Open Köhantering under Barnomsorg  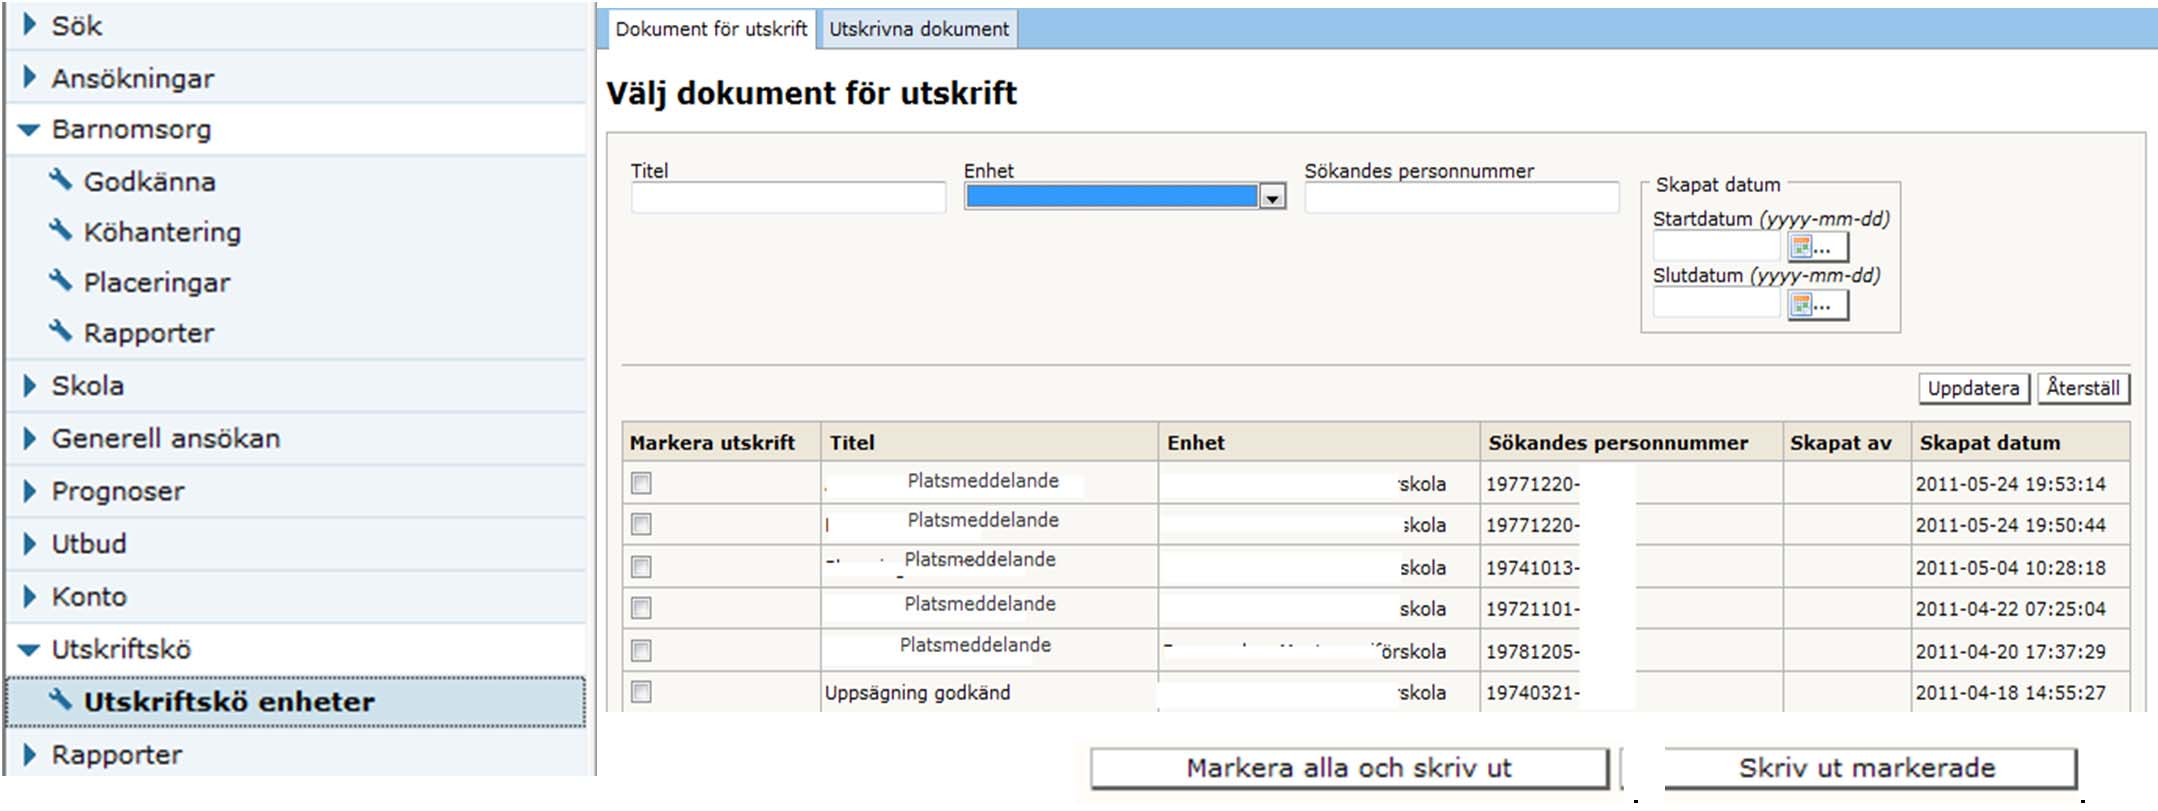[162, 232]
